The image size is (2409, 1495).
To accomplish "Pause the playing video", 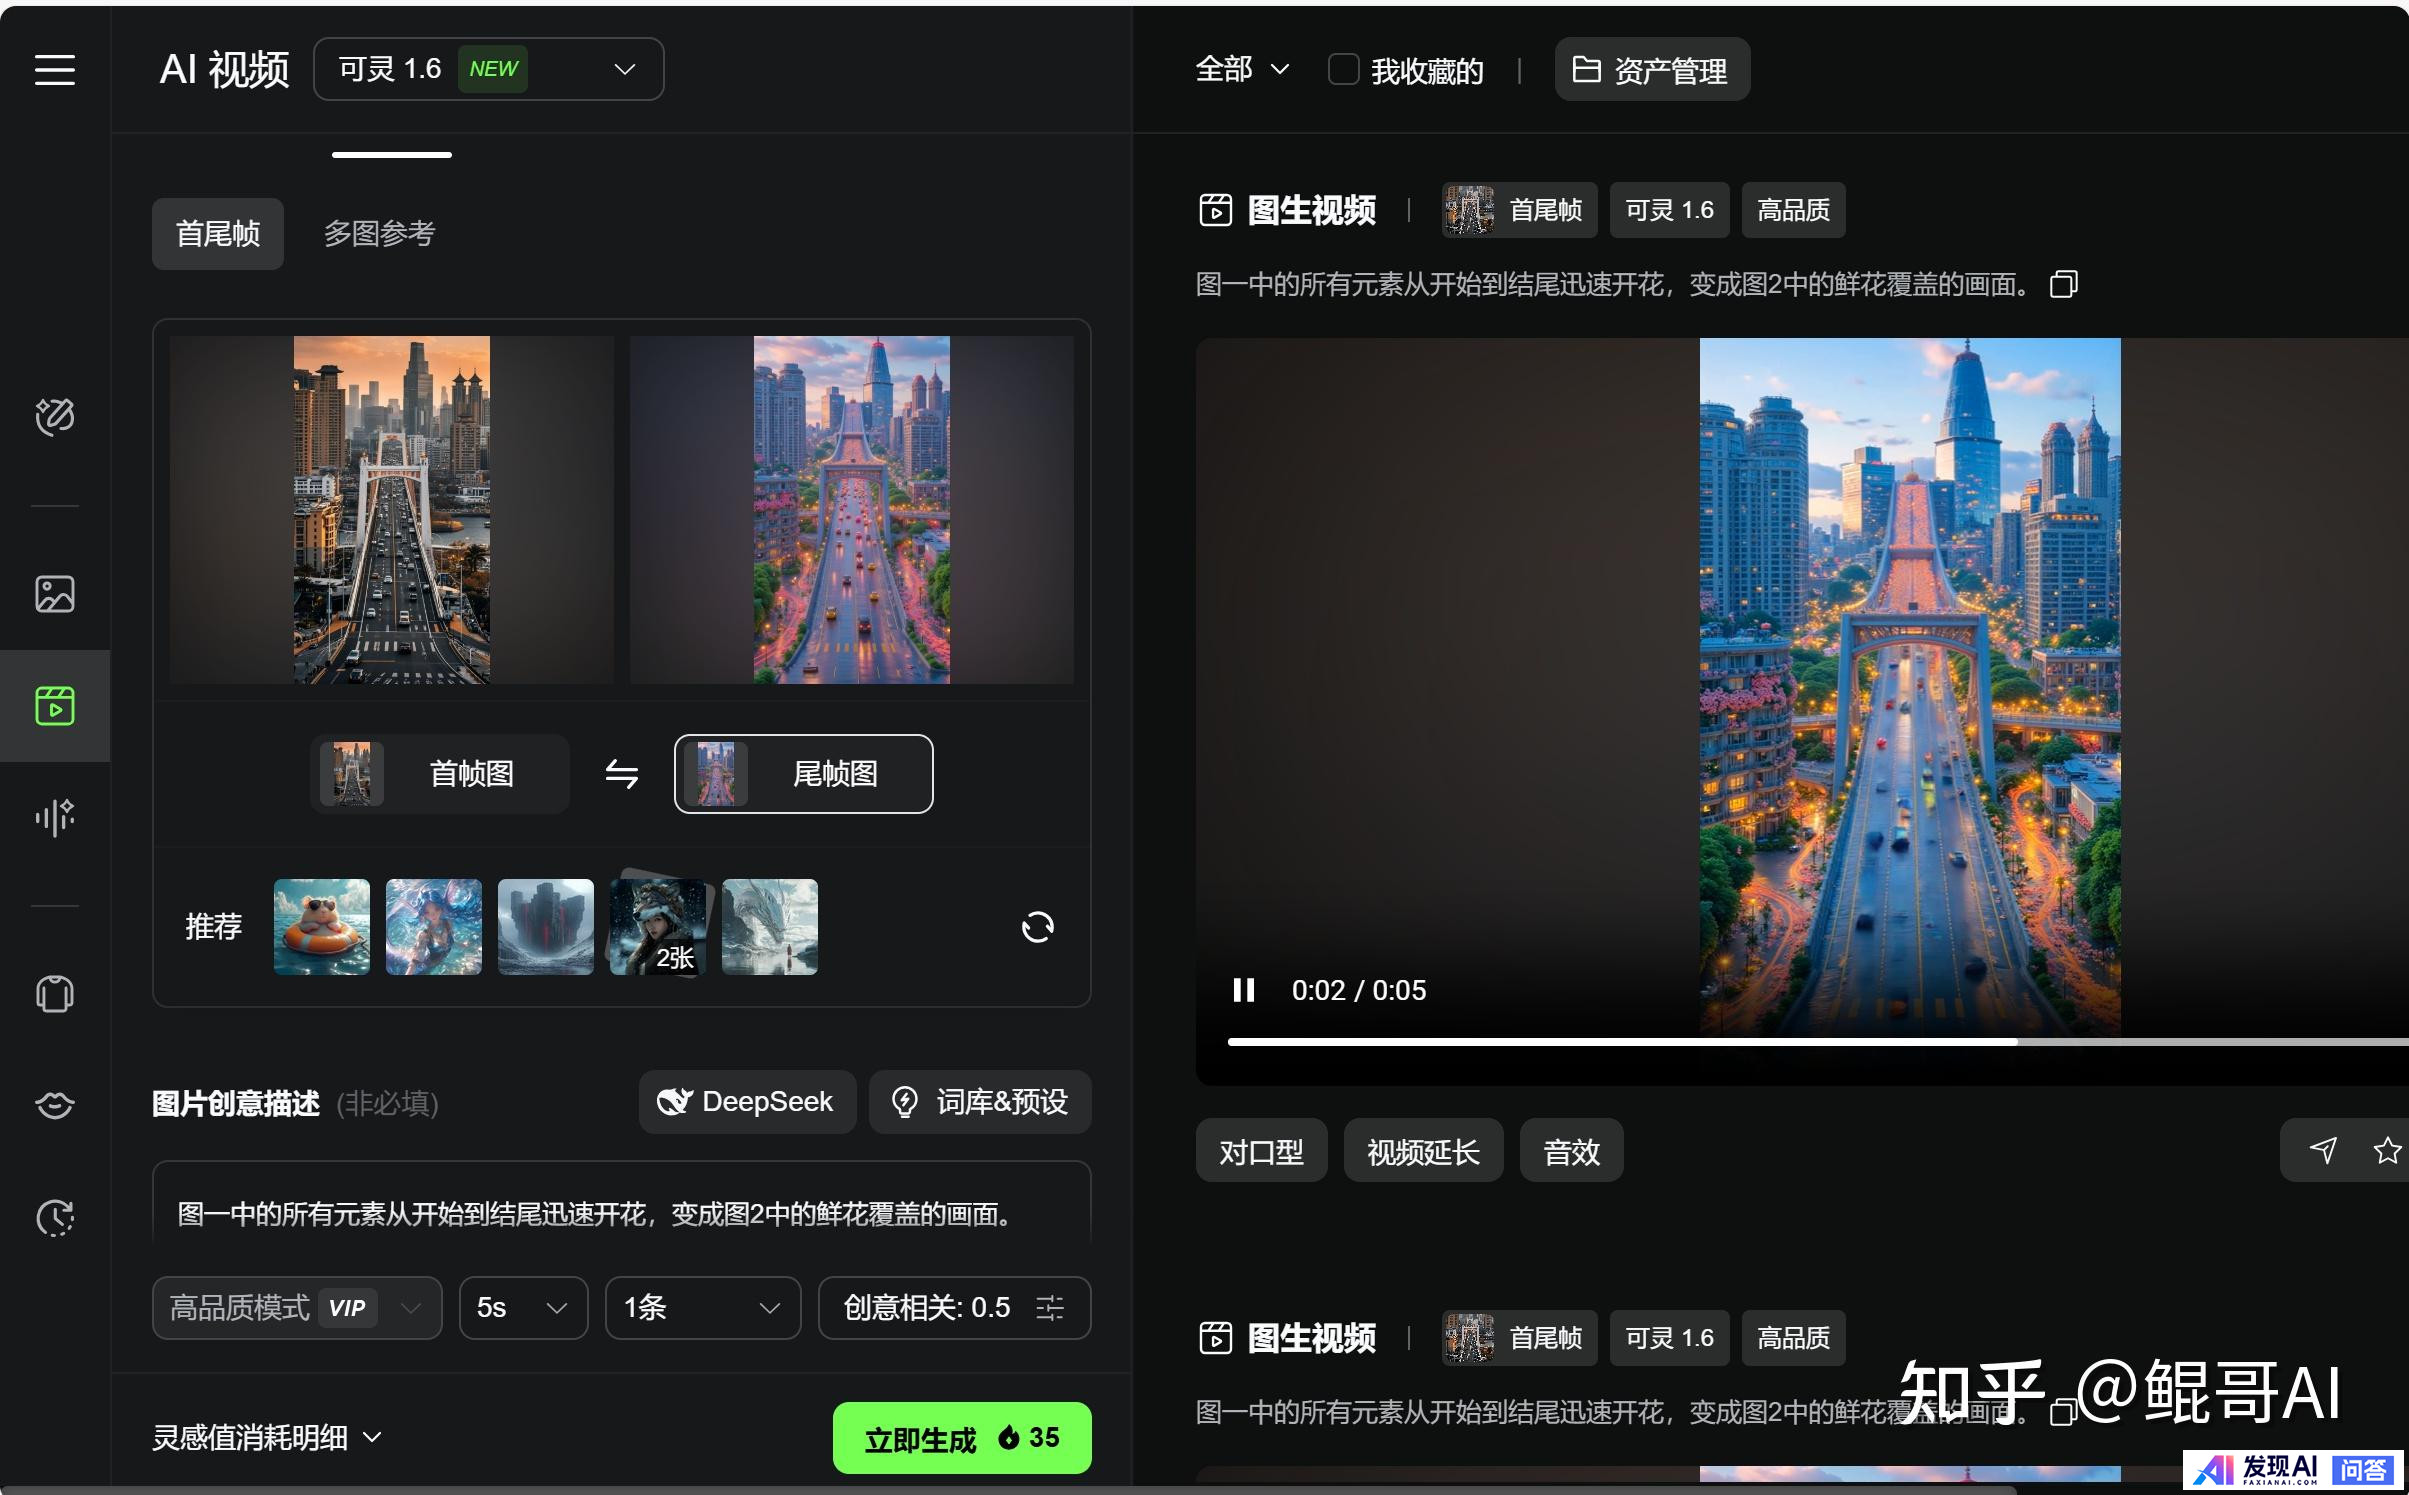I will 1243,990.
